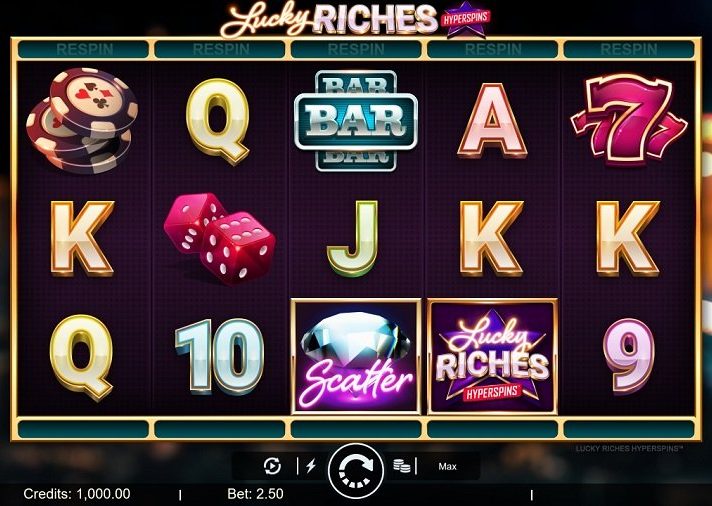This screenshot has height=506, width=712.
Task: Click the RESPIN button above reel five
Action: [x=629, y=49]
